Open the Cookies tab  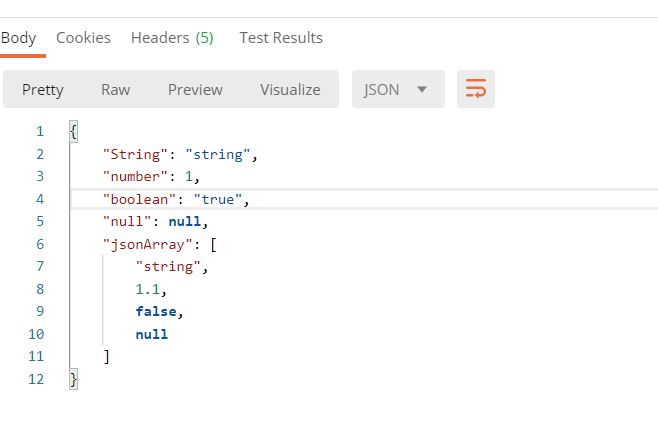(84, 38)
